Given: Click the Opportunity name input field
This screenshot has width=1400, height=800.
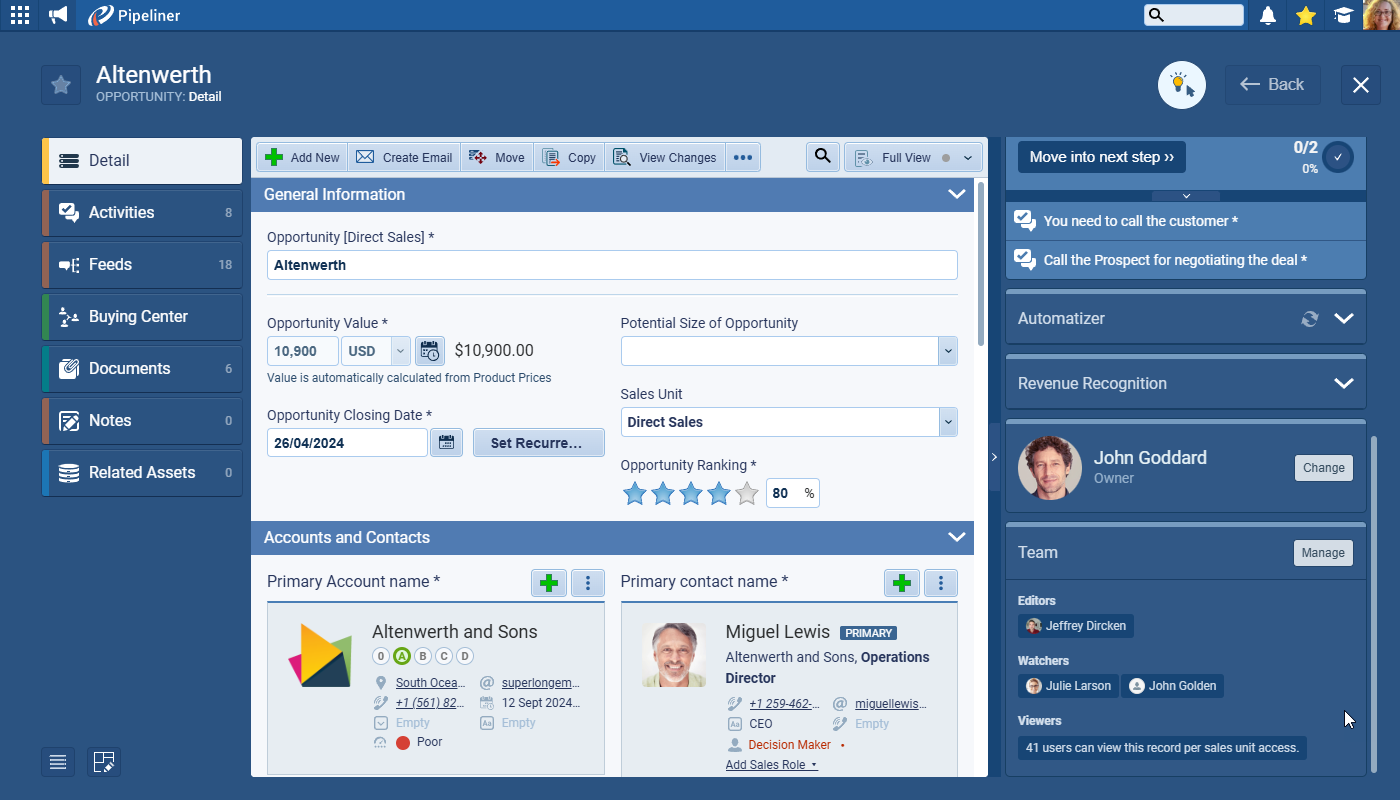Looking at the screenshot, I should 612,265.
